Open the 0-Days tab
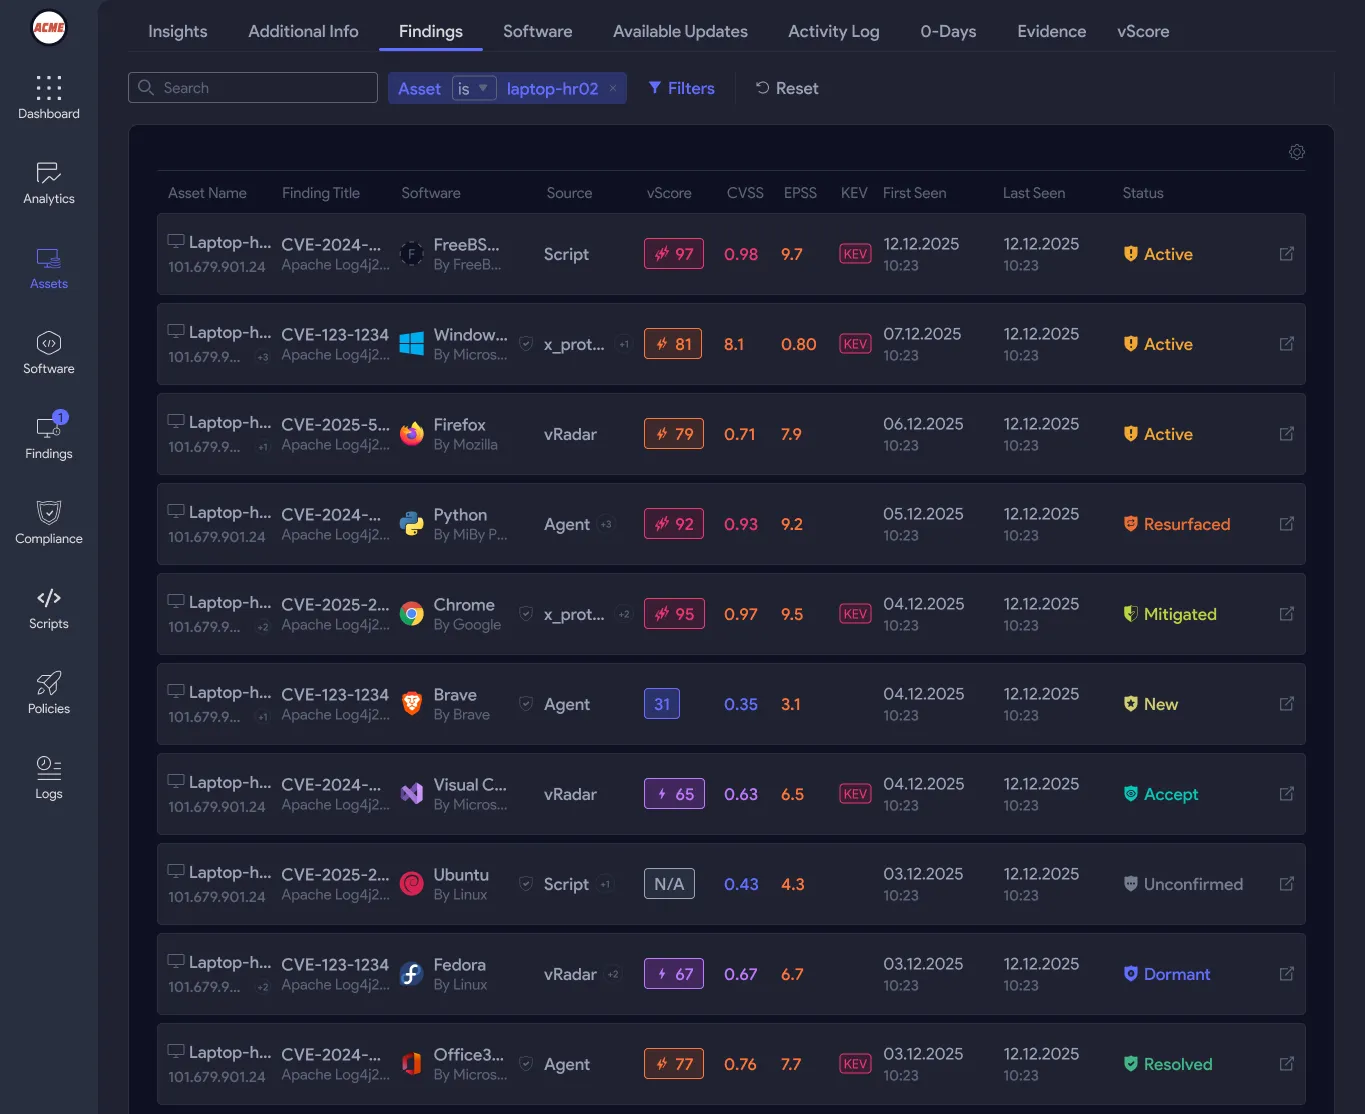 click(948, 31)
